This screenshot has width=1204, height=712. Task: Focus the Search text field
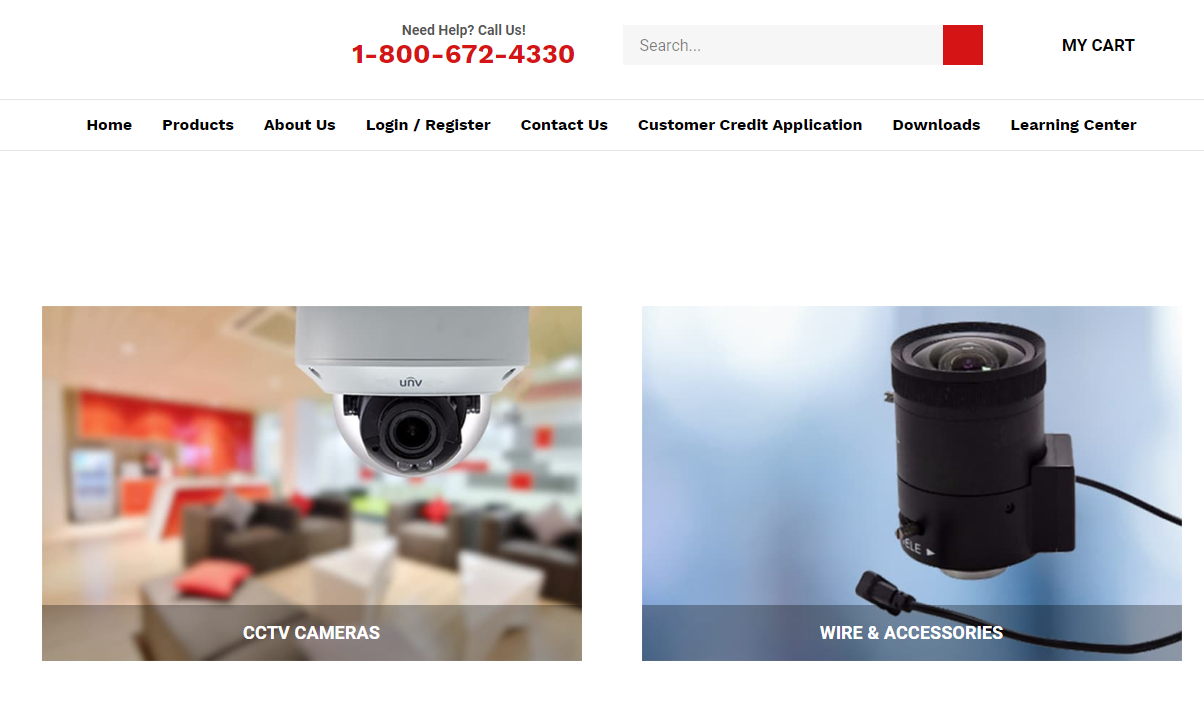point(782,45)
